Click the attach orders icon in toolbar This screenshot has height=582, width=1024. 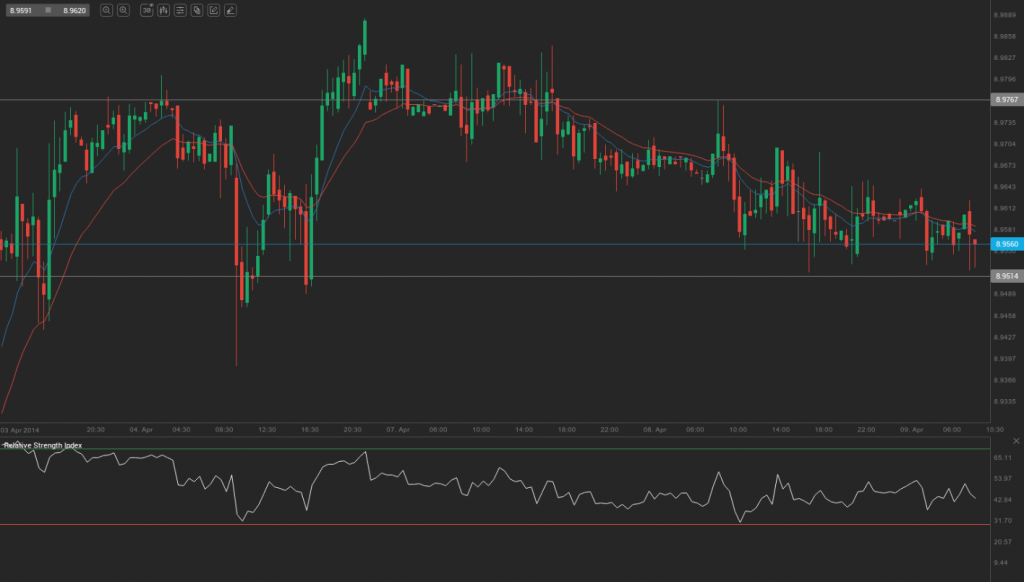pos(196,10)
